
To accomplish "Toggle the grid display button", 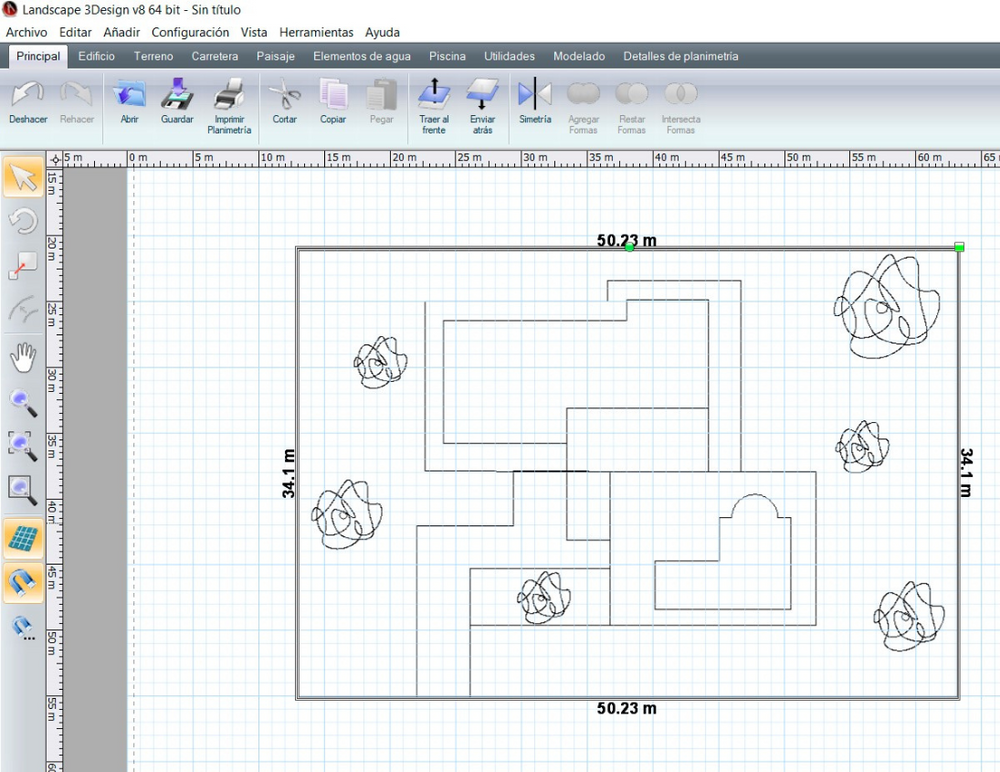I will click(x=23, y=538).
